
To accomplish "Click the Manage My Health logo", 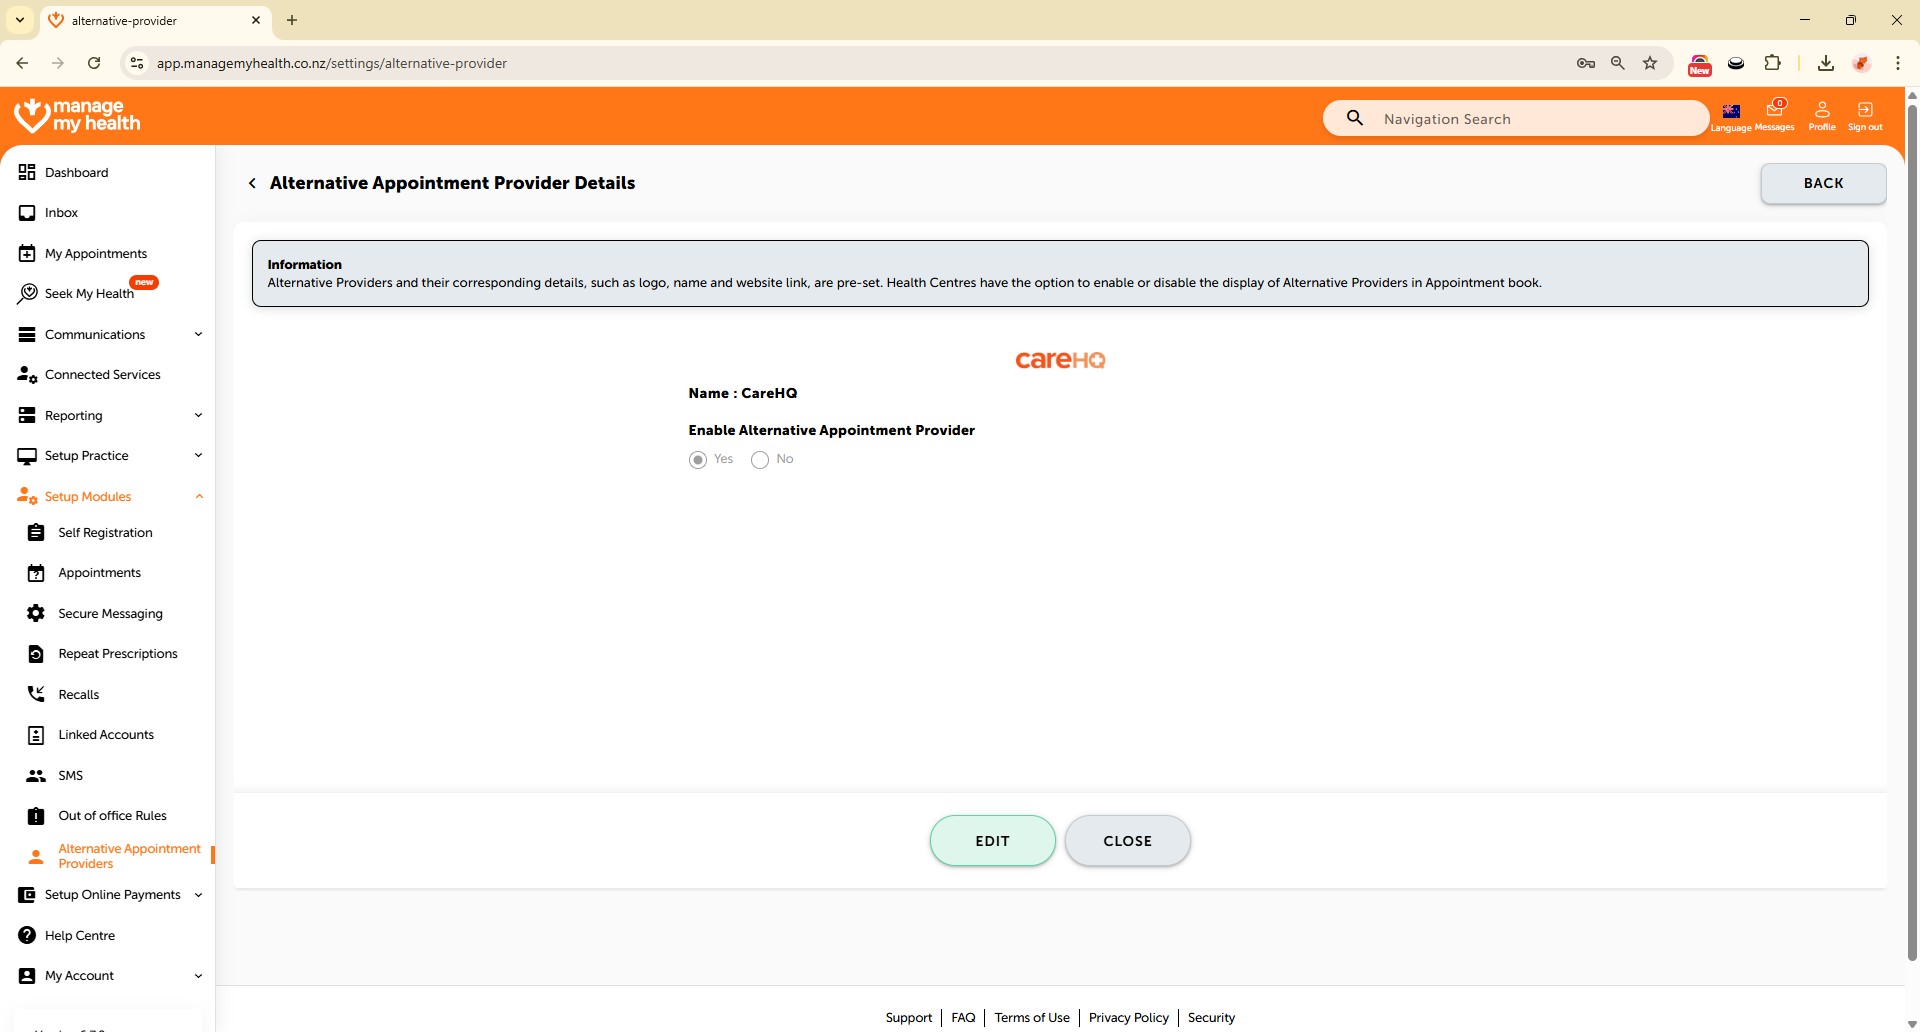I will [77, 116].
